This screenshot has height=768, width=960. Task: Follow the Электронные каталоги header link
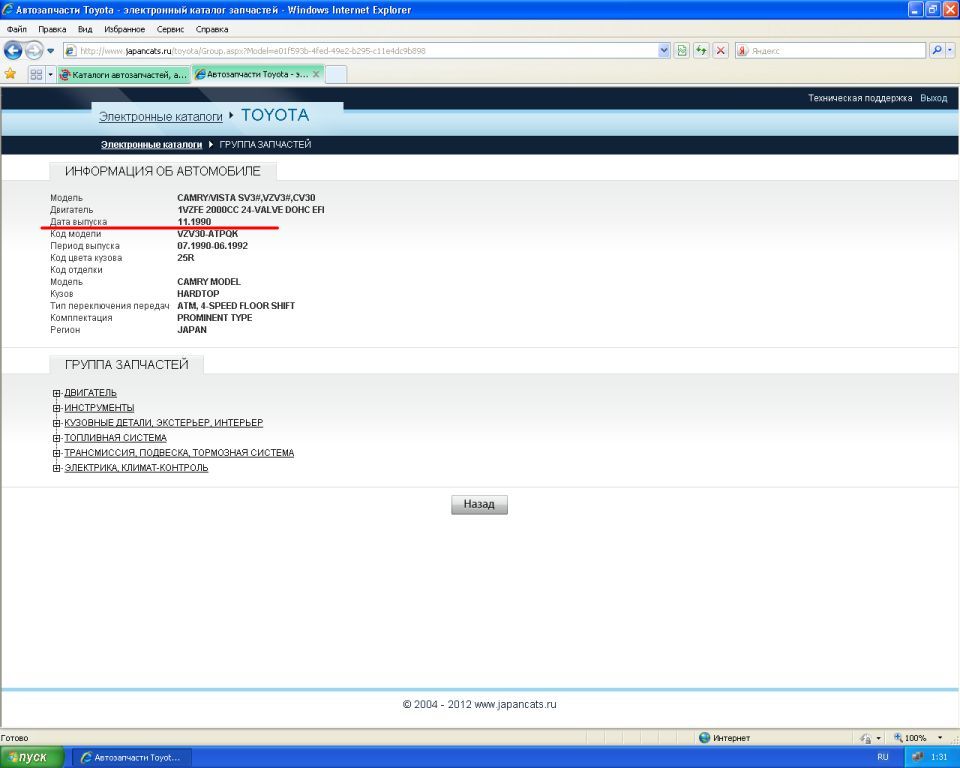(x=160, y=117)
